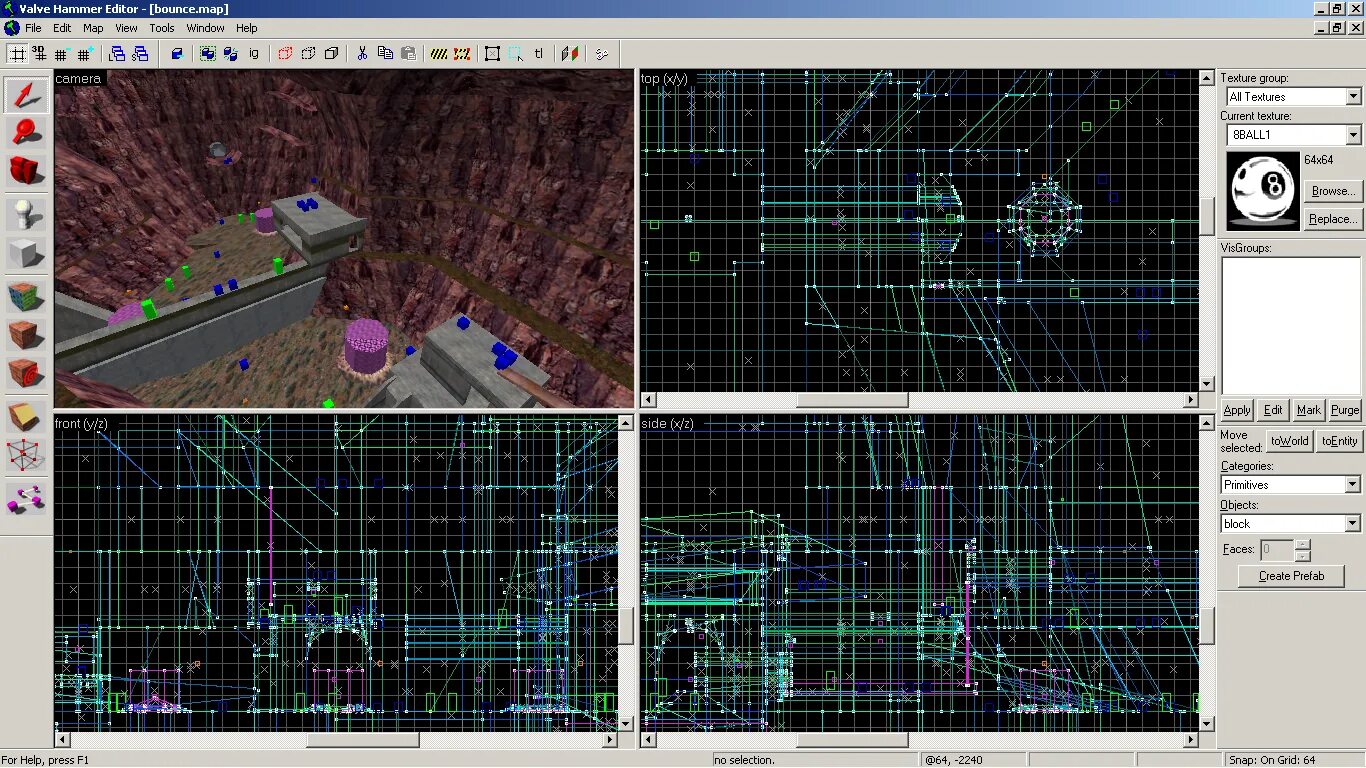Click the VisGroups Edit button
Viewport: 1366px width, 768px height.
tap(1273, 410)
